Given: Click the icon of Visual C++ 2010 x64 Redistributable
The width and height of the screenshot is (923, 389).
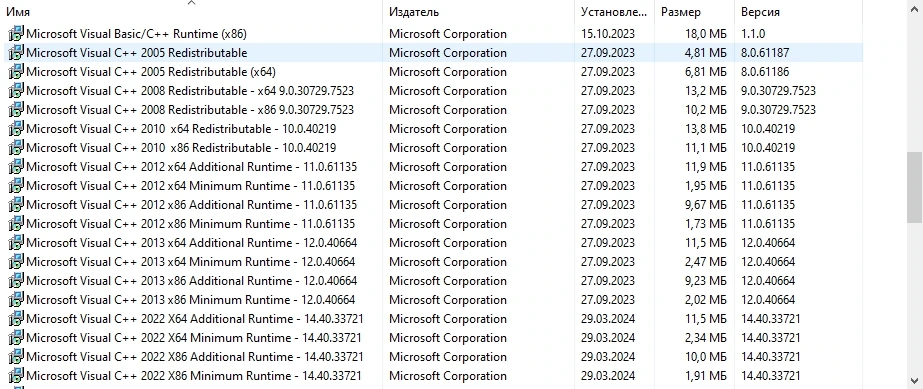Looking at the screenshot, I should [16, 128].
